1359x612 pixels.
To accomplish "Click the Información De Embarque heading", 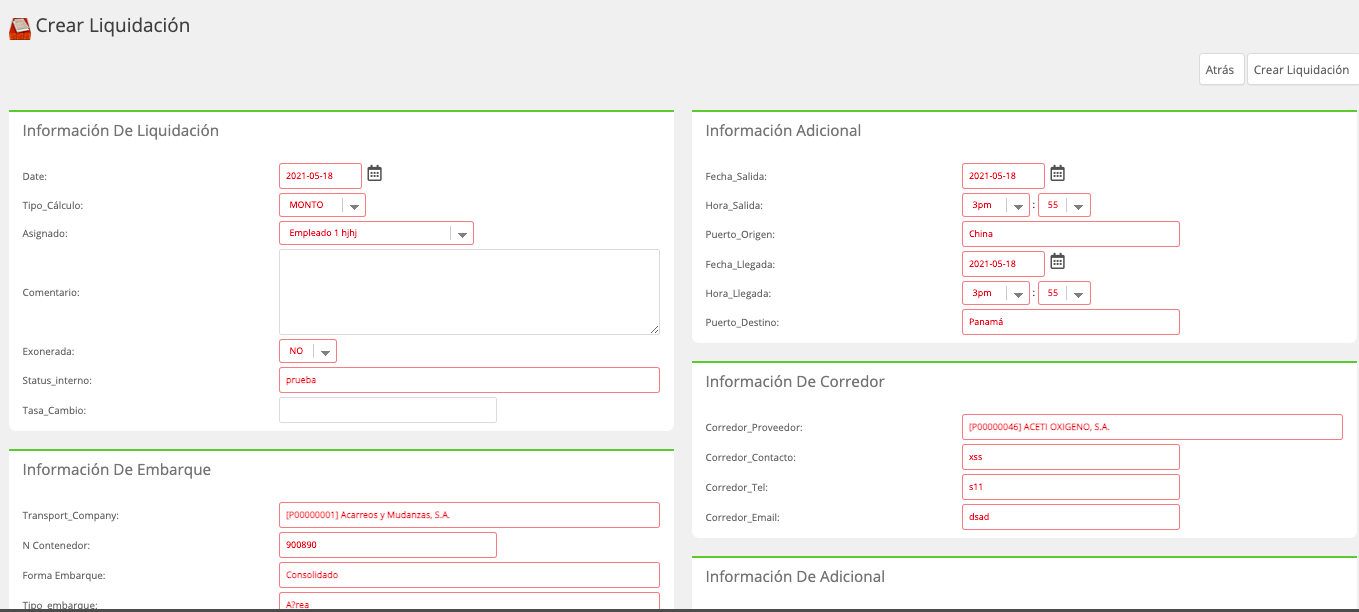I will [117, 469].
